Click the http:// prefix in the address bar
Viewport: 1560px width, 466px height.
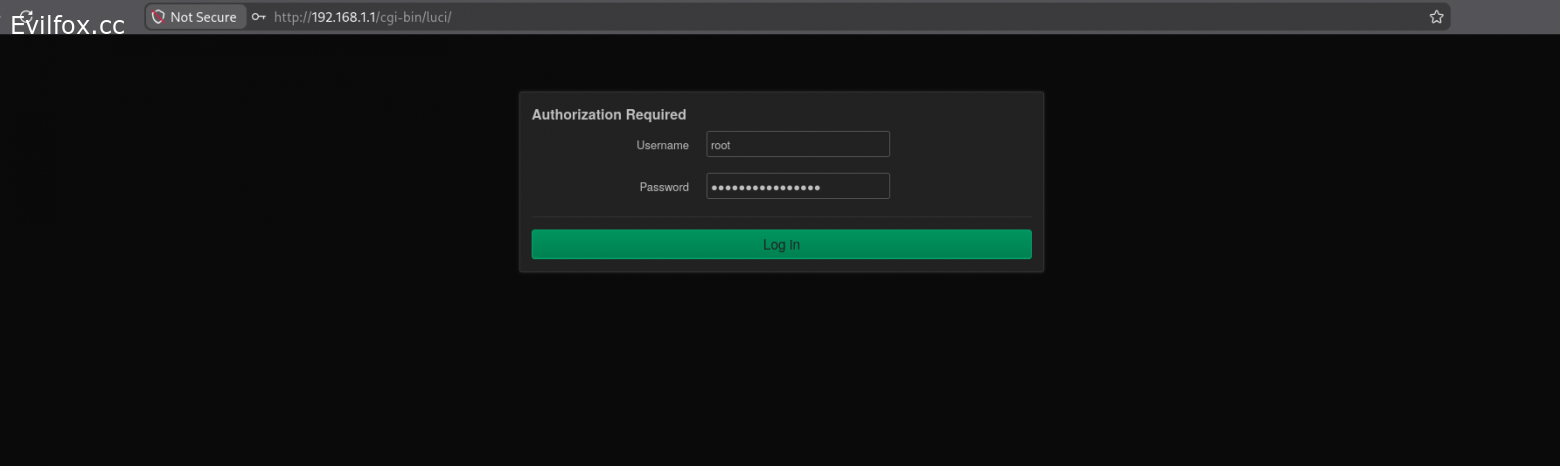[291, 18]
